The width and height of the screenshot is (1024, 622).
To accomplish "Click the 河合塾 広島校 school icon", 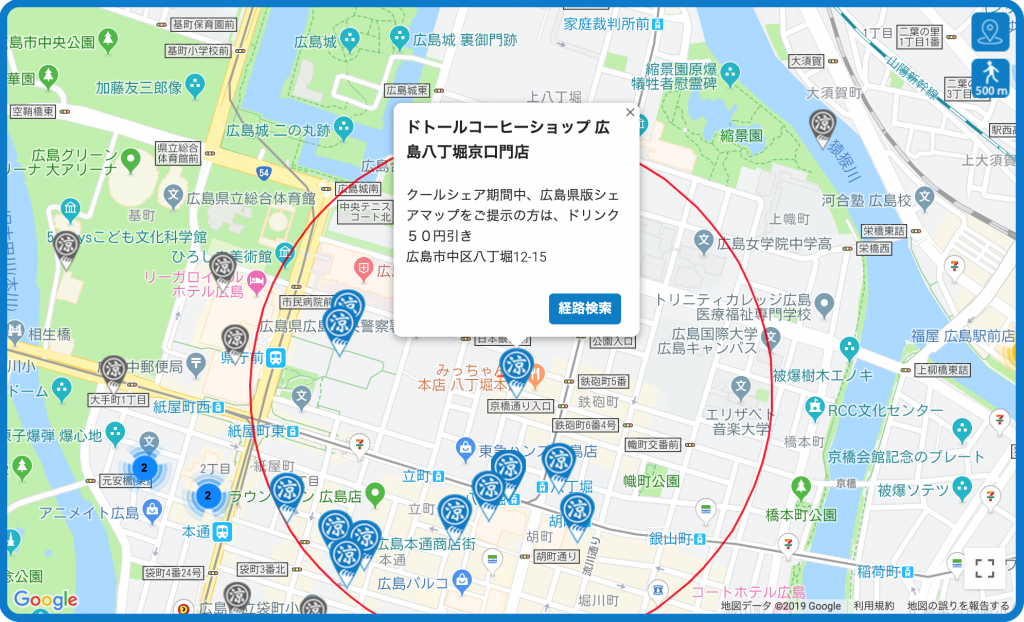I will click(x=924, y=196).
